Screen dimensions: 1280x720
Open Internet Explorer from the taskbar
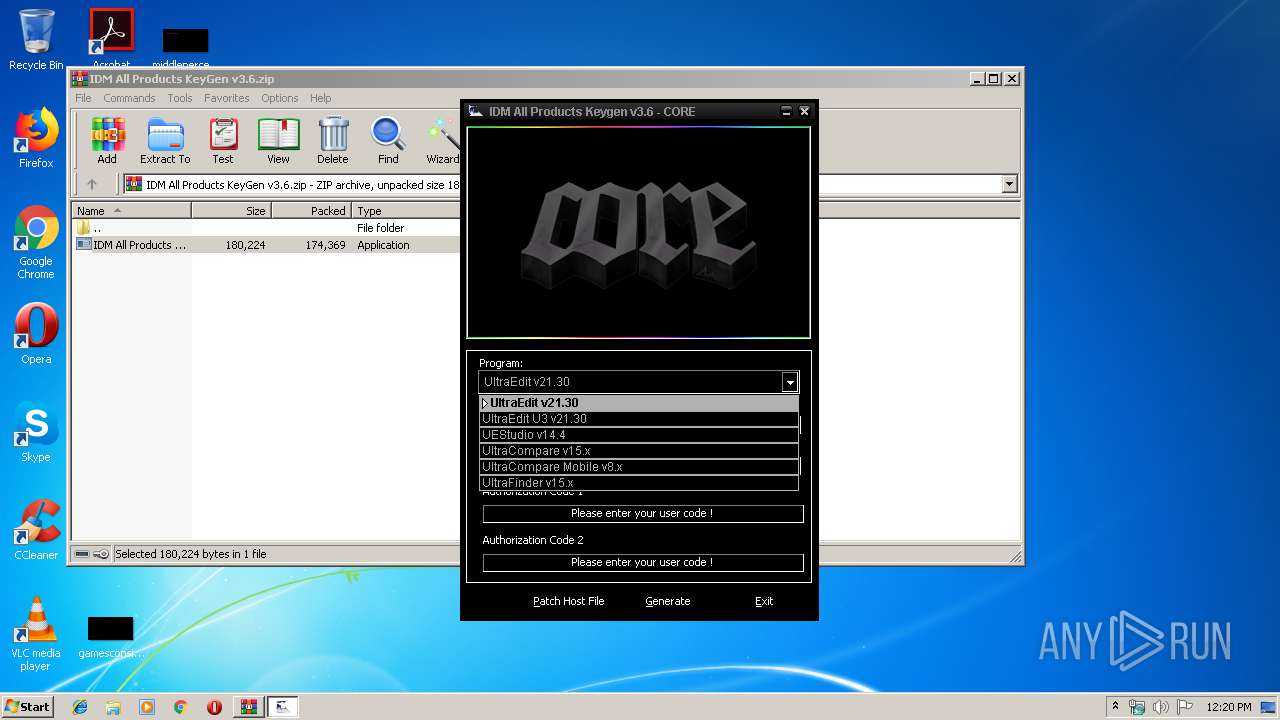80,707
